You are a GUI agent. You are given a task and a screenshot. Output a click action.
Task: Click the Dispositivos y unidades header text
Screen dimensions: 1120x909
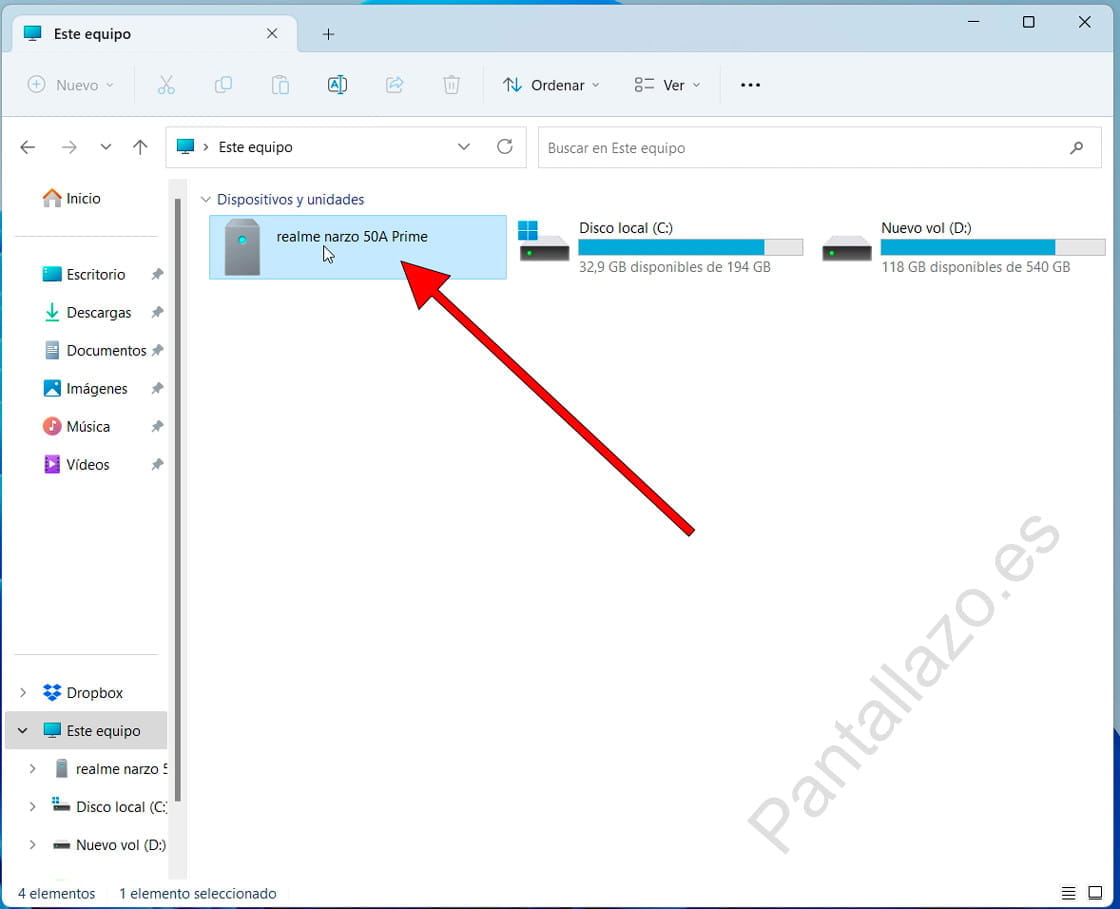(x=291, y=199)
